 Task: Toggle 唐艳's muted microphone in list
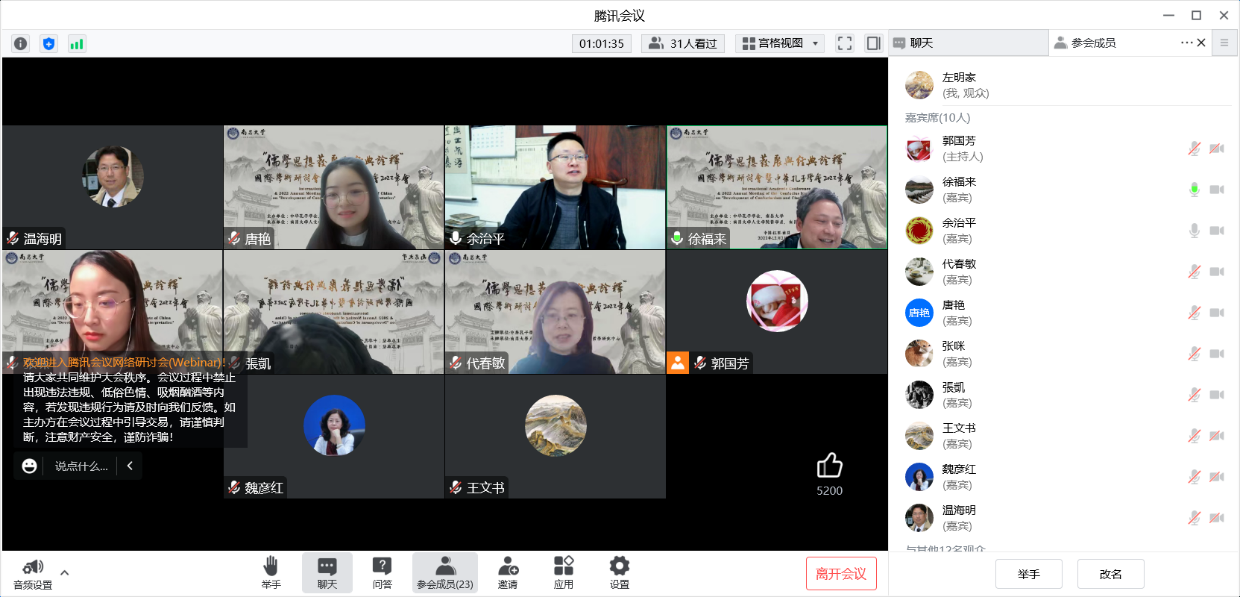point(1194,312)
